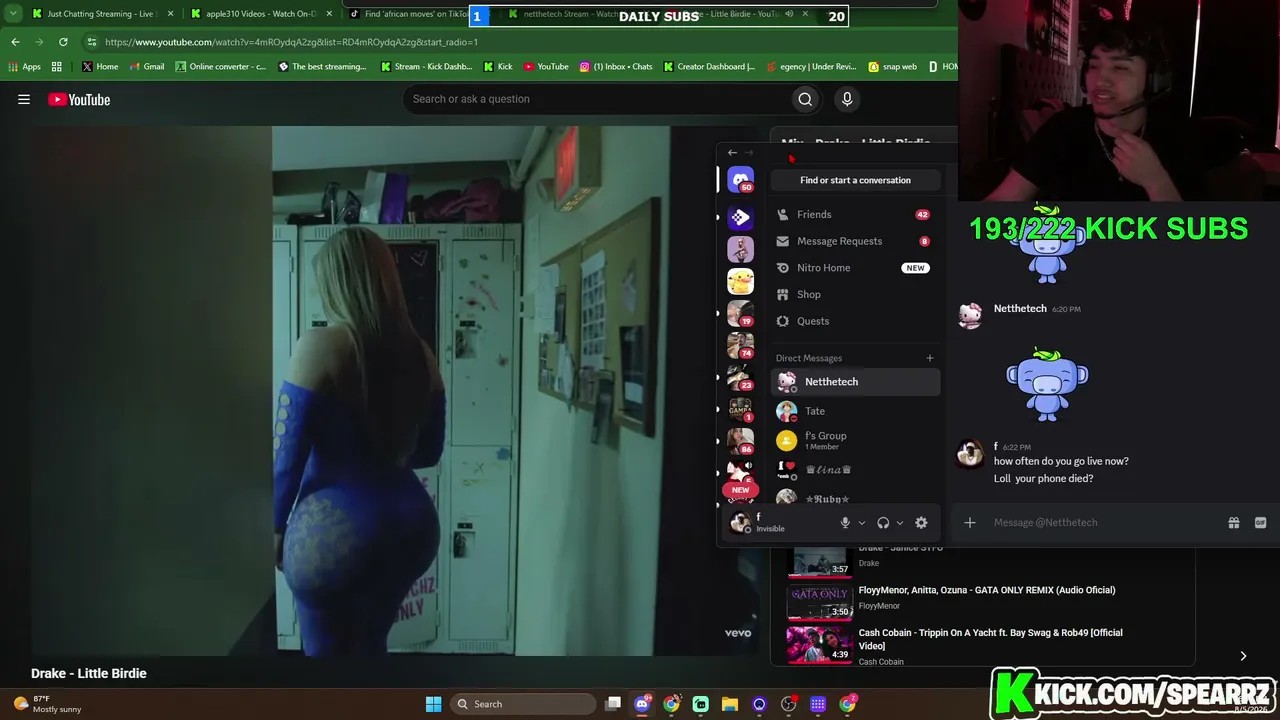Viewport: 1280px width, 720px height.
Task: Click the YouTube address bar URL
Action: [x=292, y=42]
